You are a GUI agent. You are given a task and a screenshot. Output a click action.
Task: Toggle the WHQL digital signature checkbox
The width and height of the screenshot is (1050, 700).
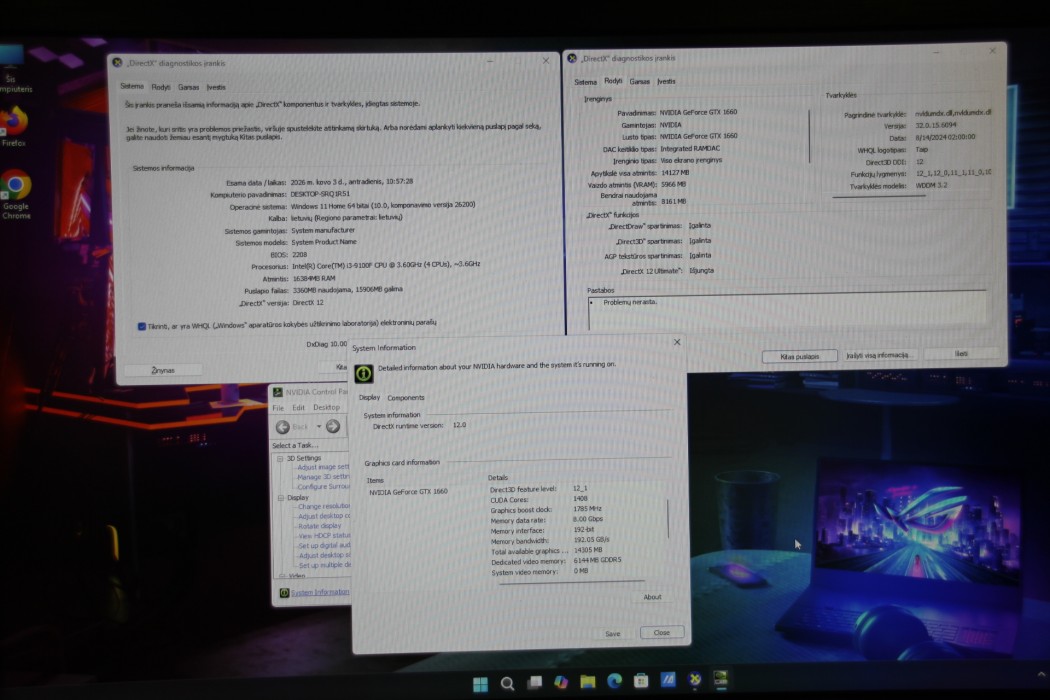click(x=142, y=325)
